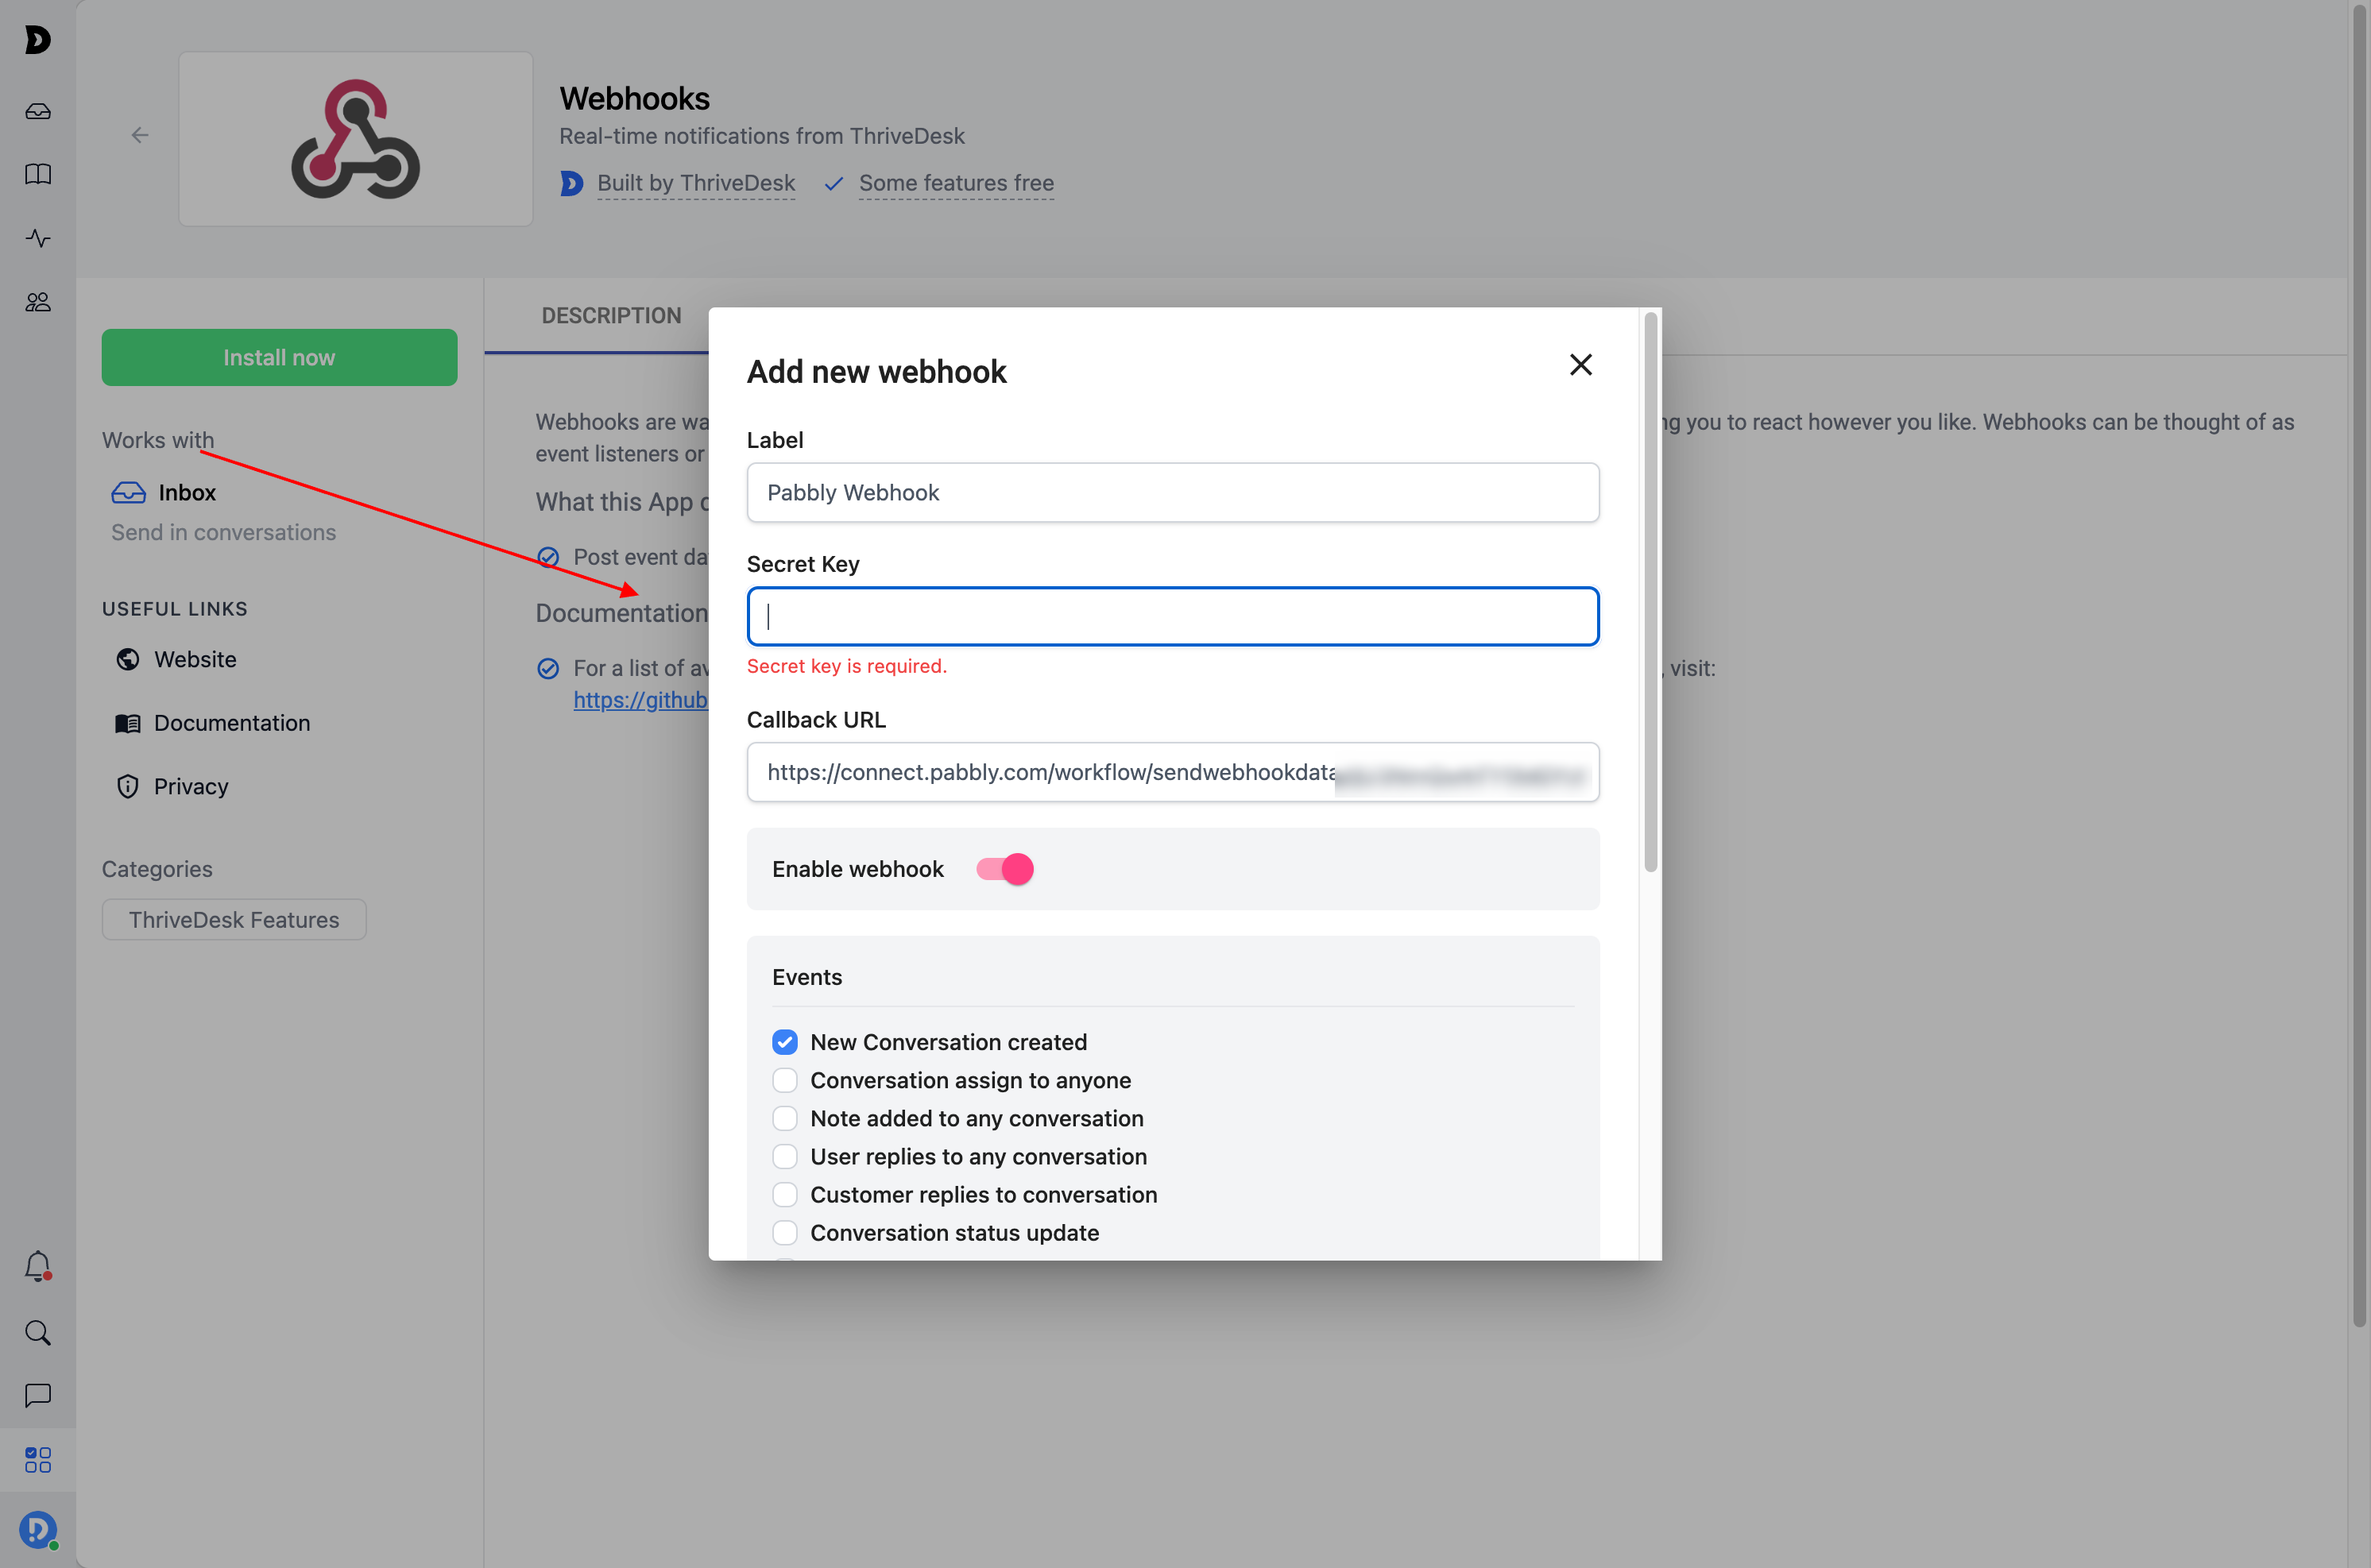Click the Built by ThriveDesk link
Screen dimensions: 2371x1568
pos(696,183)
